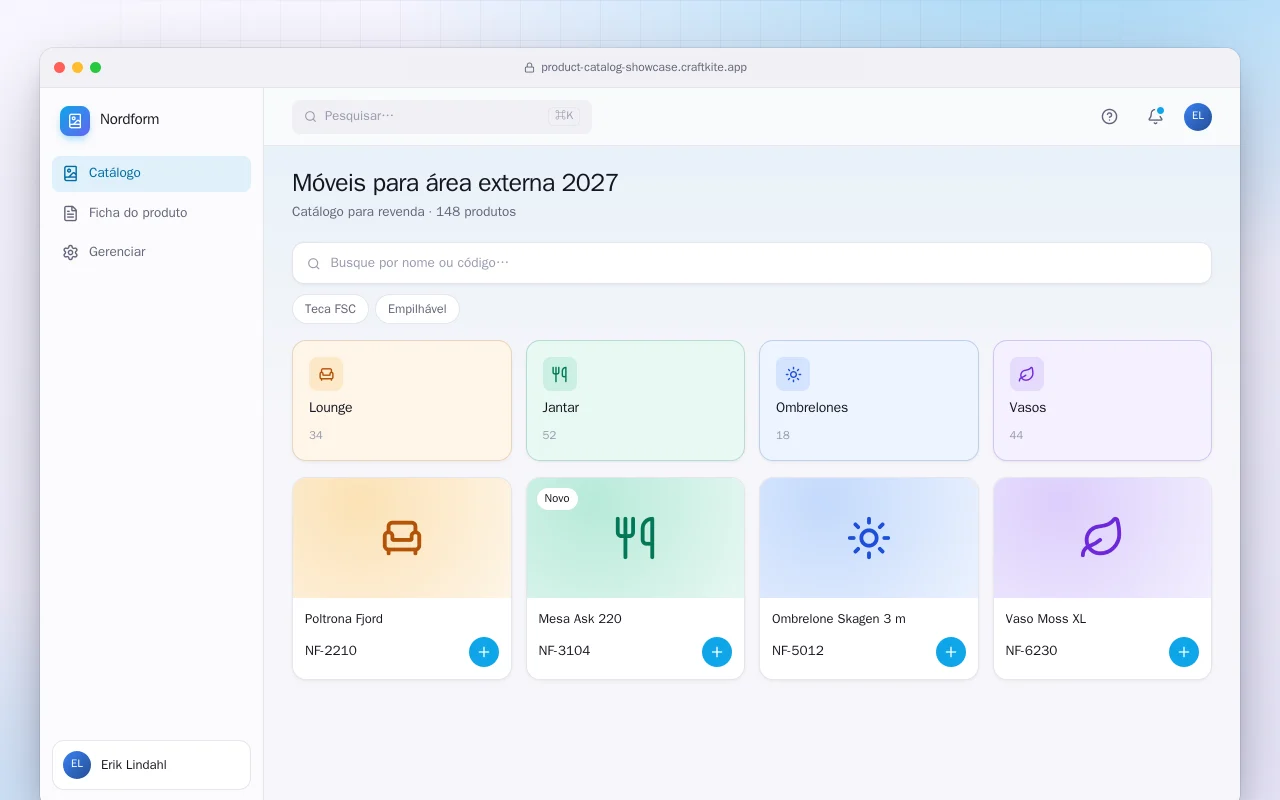The width and height of the screenshot is (1280, 800).
Task: Click product code NF-3104
Action: coord(564,651)
